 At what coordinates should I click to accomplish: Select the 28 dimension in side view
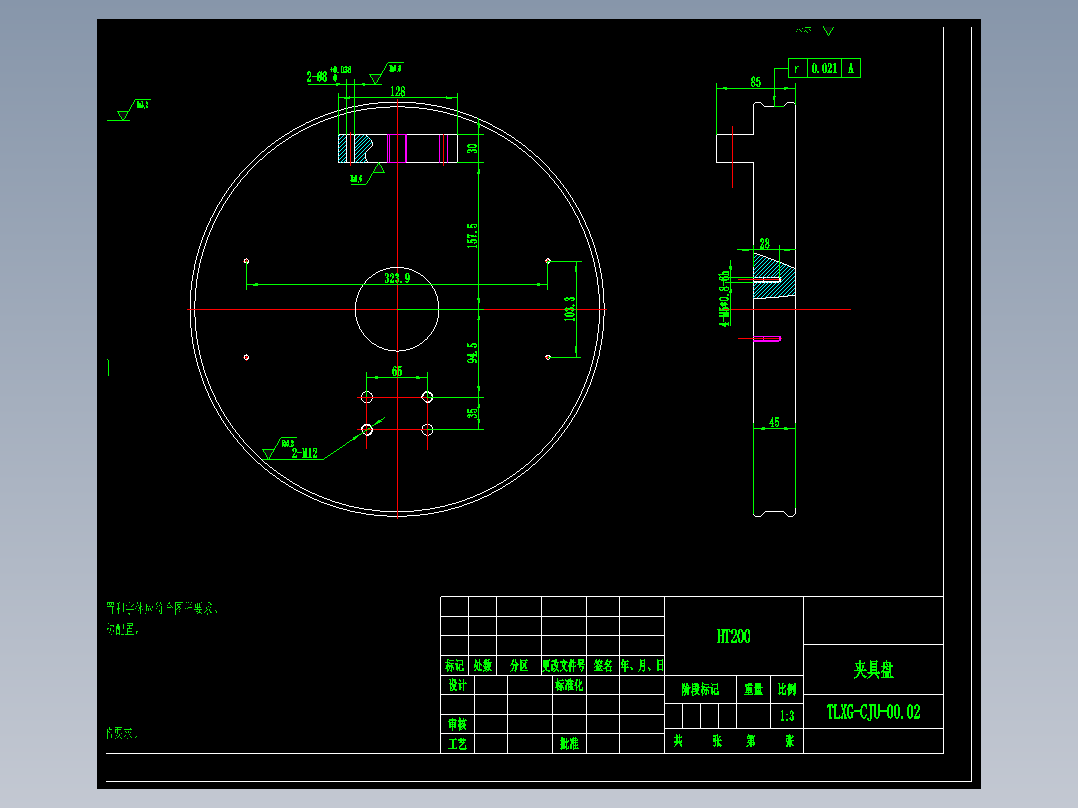764,243
